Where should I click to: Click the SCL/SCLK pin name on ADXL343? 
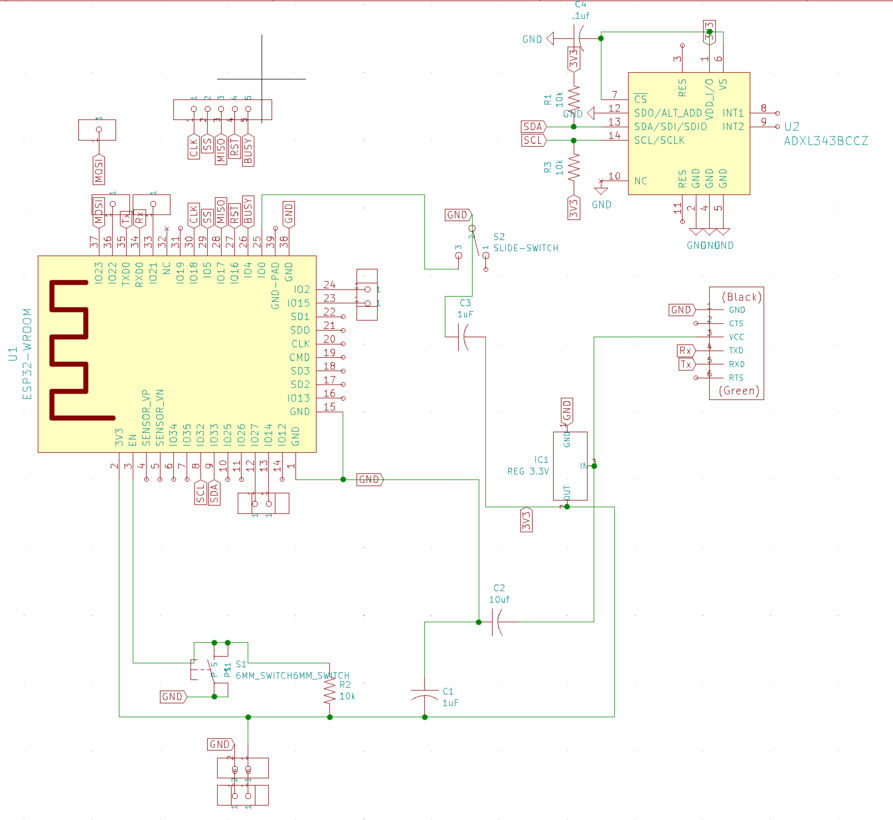[x=659, y=140]
